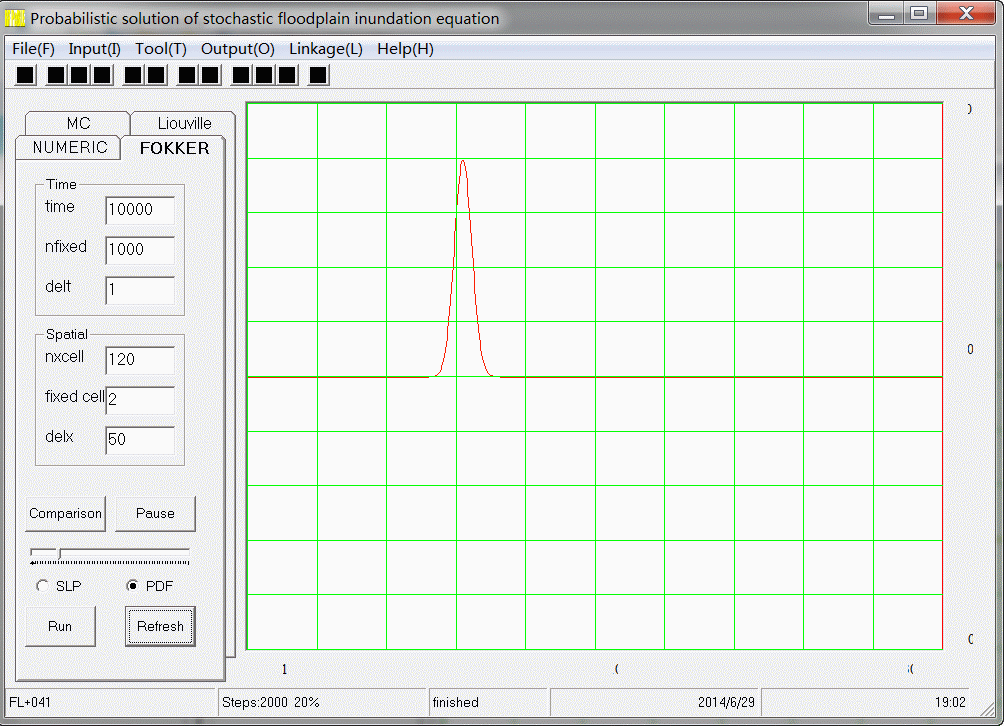Click the fourth toolbar icon from left
The image size is (1008, 726).
pyautogui.click(x=102, y=75)
